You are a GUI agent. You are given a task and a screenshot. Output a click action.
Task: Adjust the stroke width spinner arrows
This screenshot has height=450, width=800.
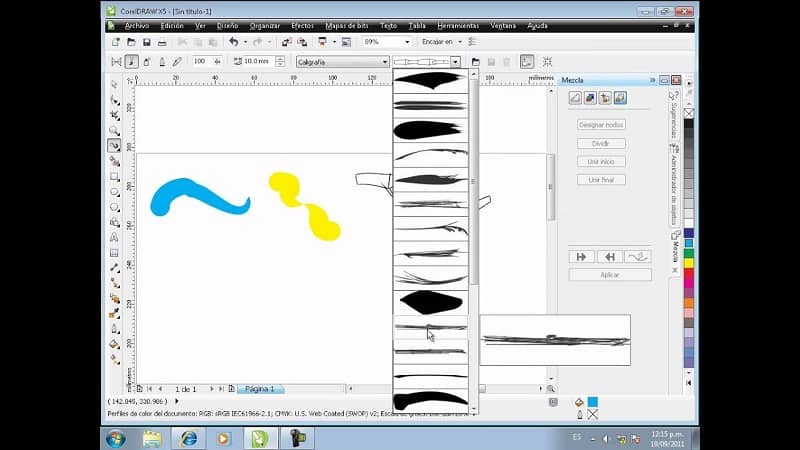[x=280, y=62]
